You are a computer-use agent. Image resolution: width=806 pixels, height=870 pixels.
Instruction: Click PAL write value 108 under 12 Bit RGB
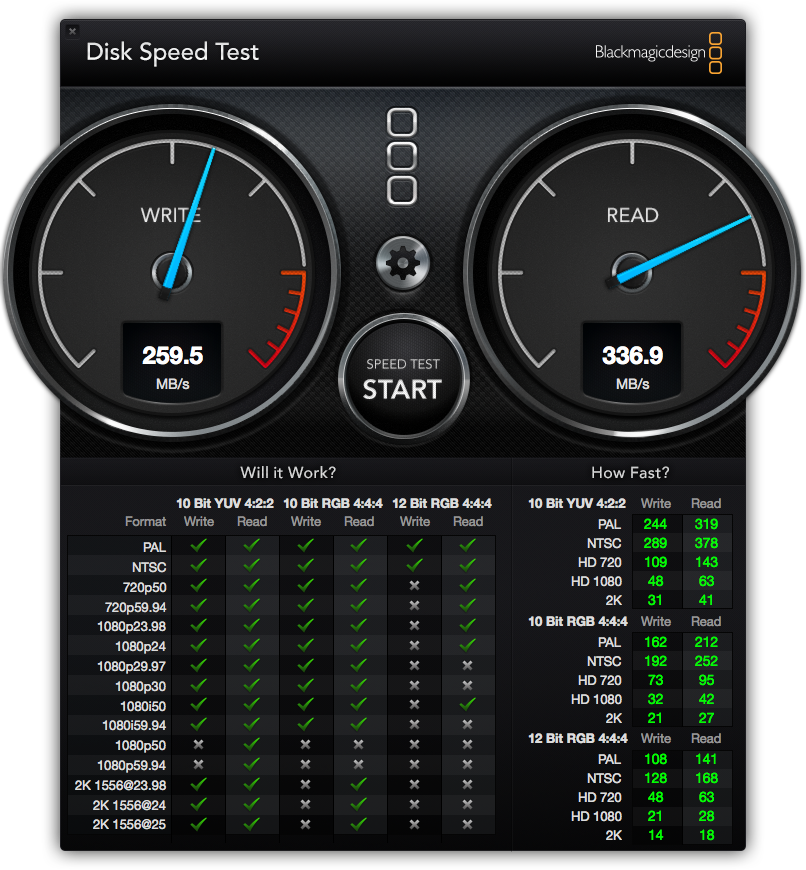[x=655, y=760]
